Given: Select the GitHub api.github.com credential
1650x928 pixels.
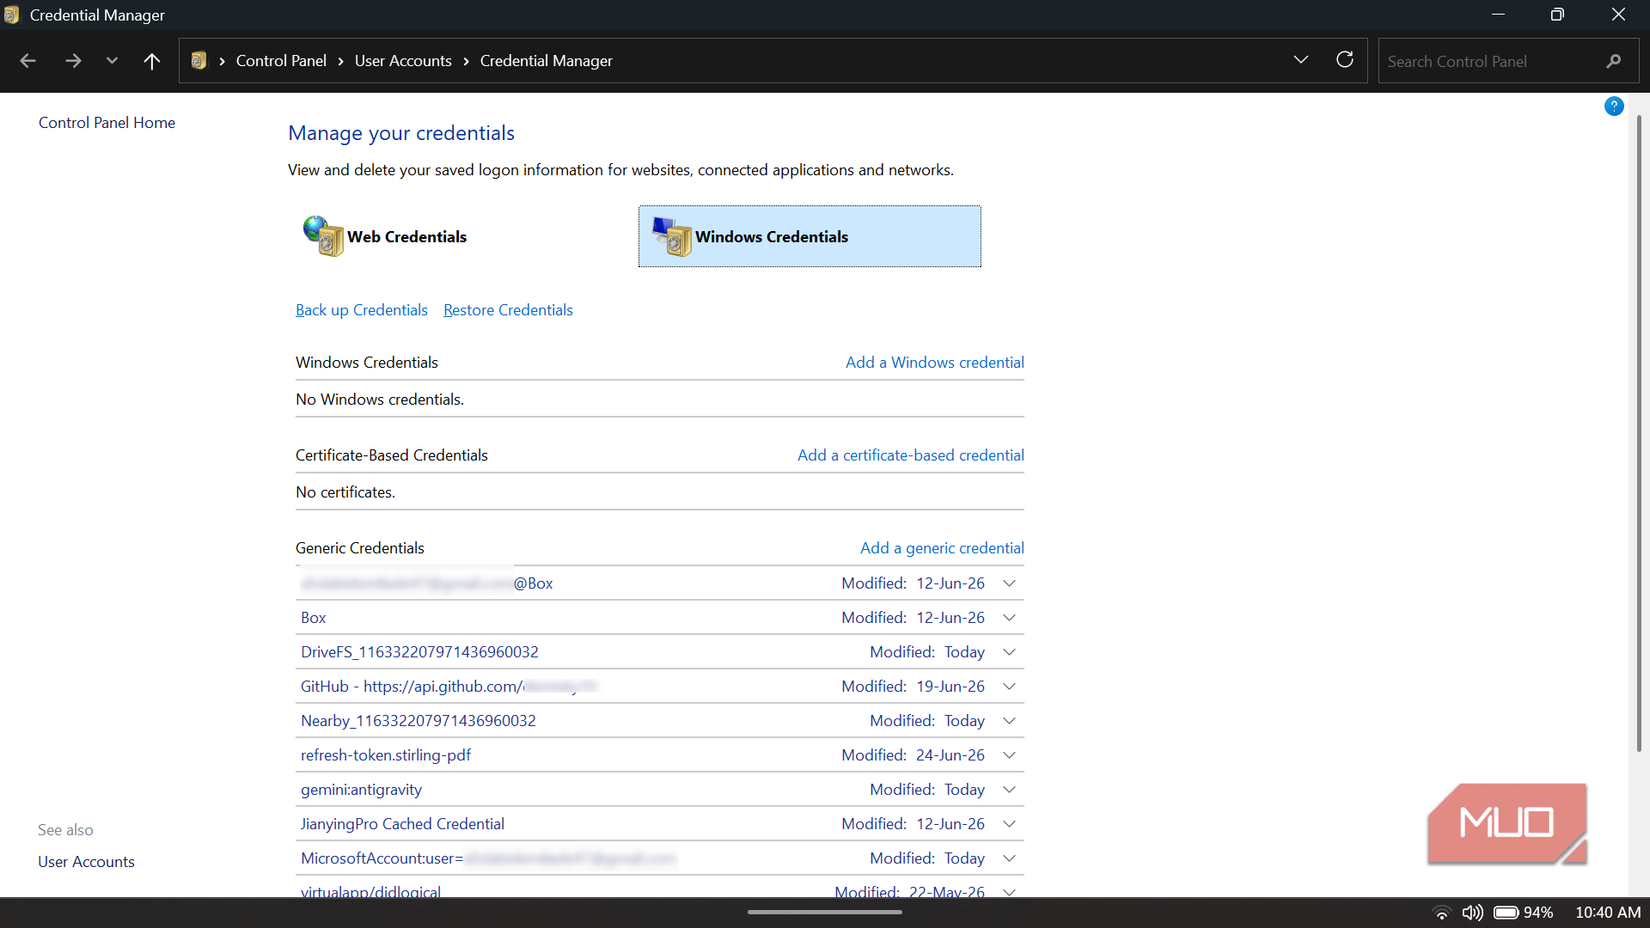Looking at the screenshot, I should [449, 686].
